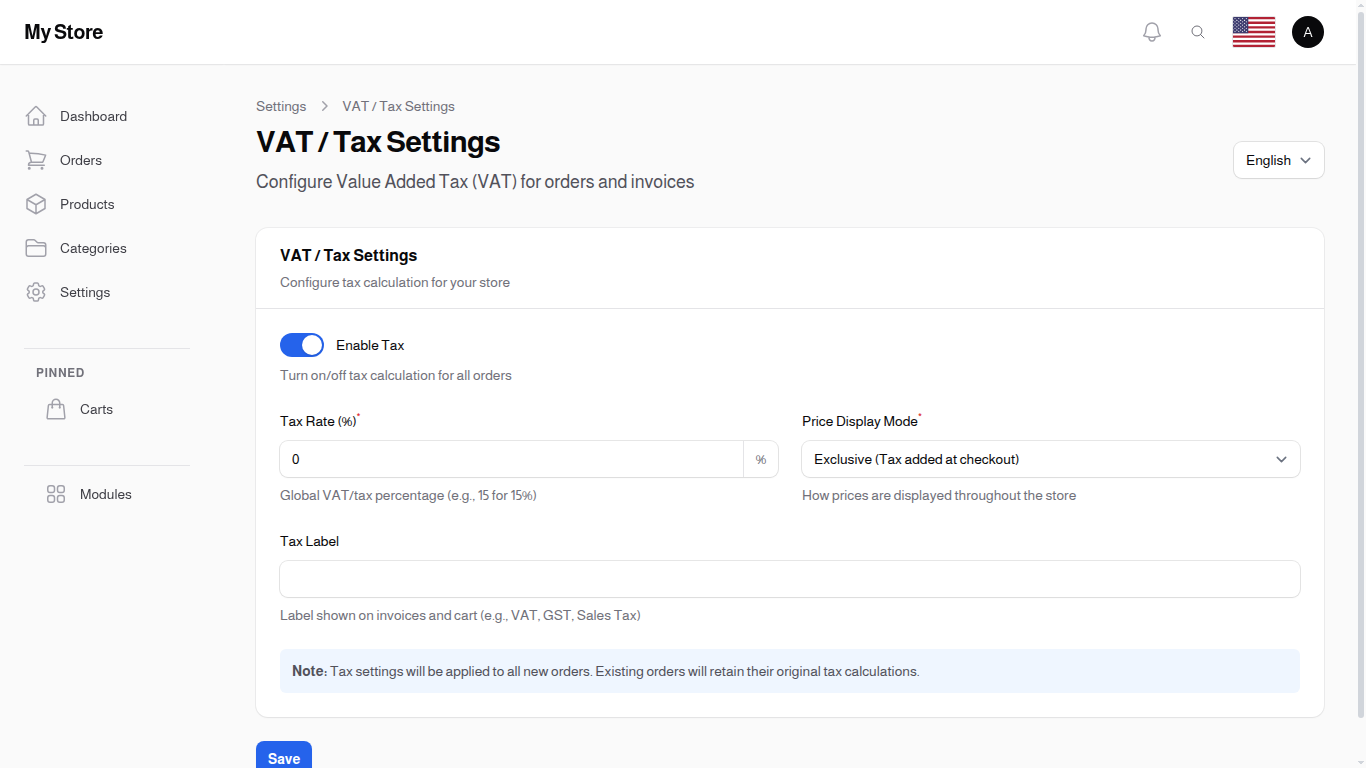Click the Settings breadcrumb link
This screenshot has width=1366, height=768.
pyautogui.click(x=281, y=106)
